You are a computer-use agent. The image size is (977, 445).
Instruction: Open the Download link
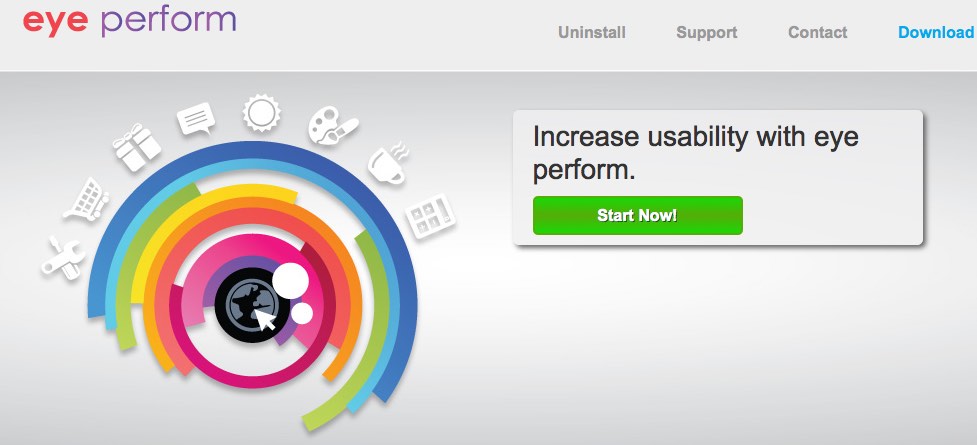point(936,32)
